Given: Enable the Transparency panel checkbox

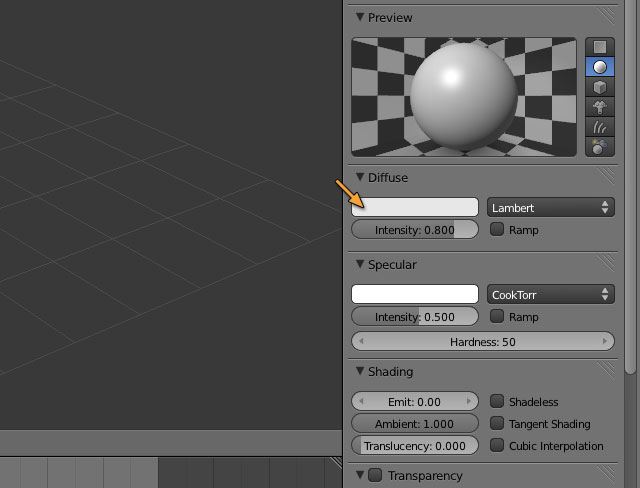Looking at the screenshot, I should pyautogui.click(x=375, y=475).
